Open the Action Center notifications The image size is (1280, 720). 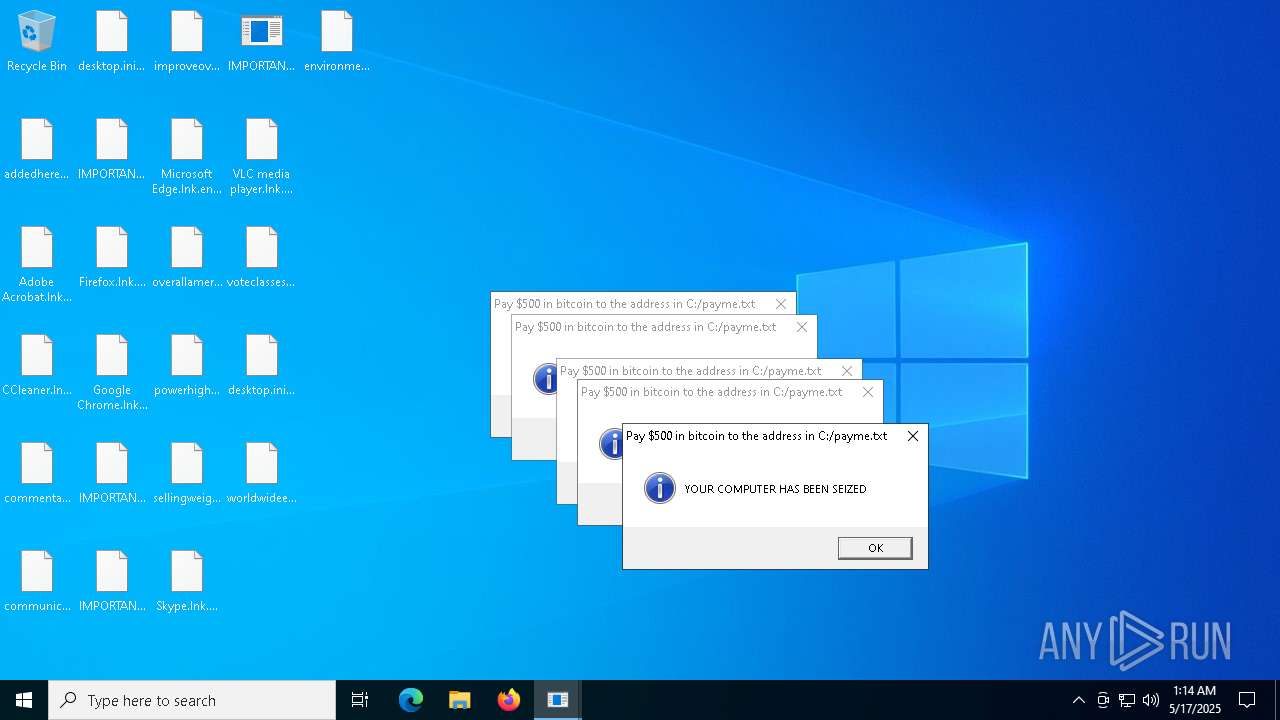pyautogui.click(x=1247, y=700)
